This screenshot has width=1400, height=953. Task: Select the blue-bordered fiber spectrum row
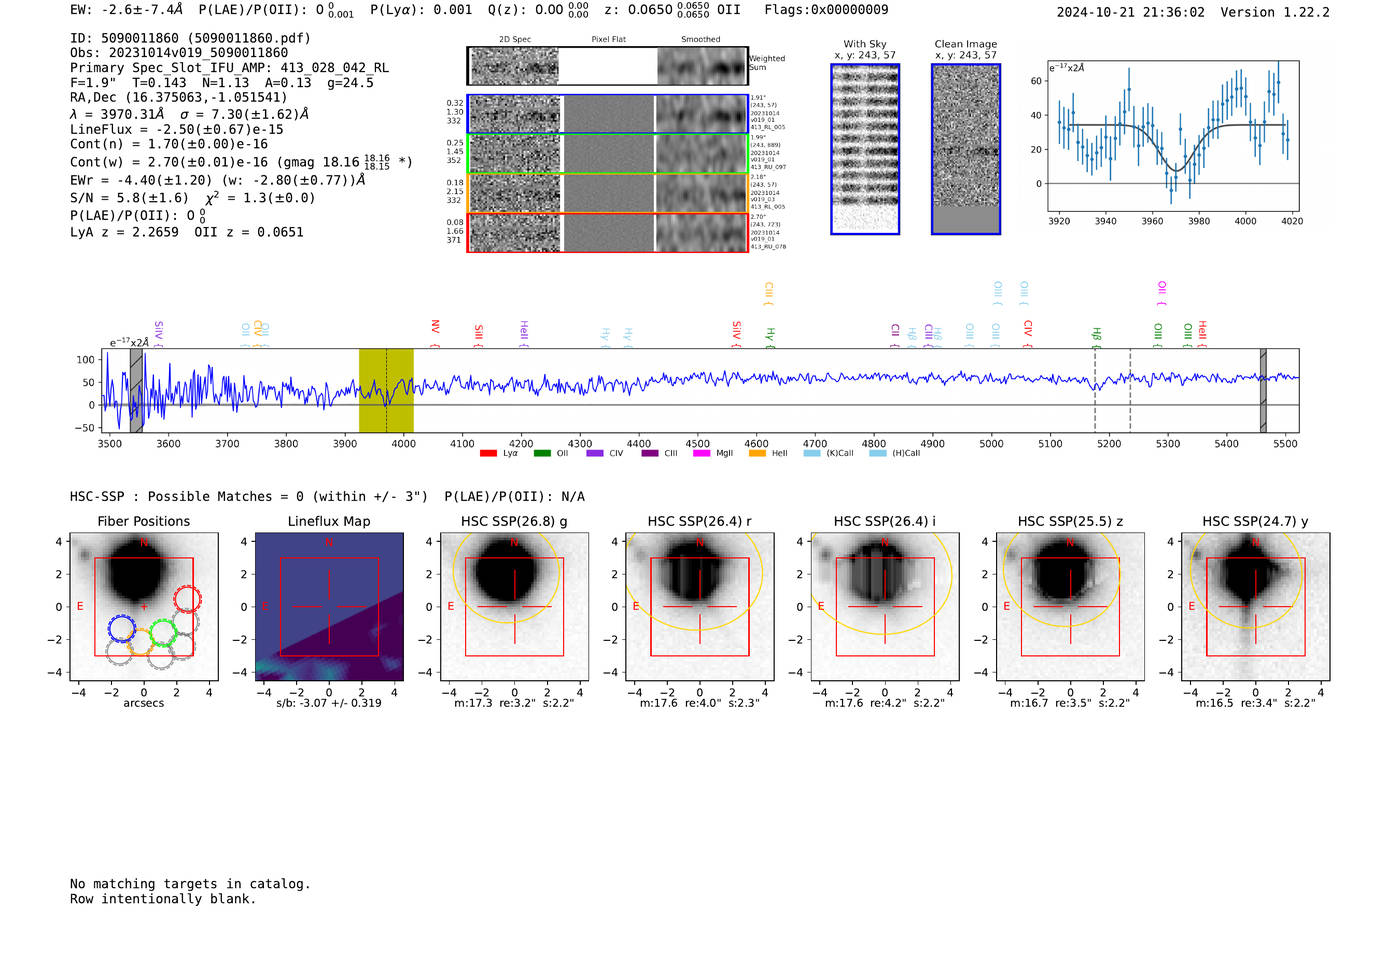tap(607, 114)
